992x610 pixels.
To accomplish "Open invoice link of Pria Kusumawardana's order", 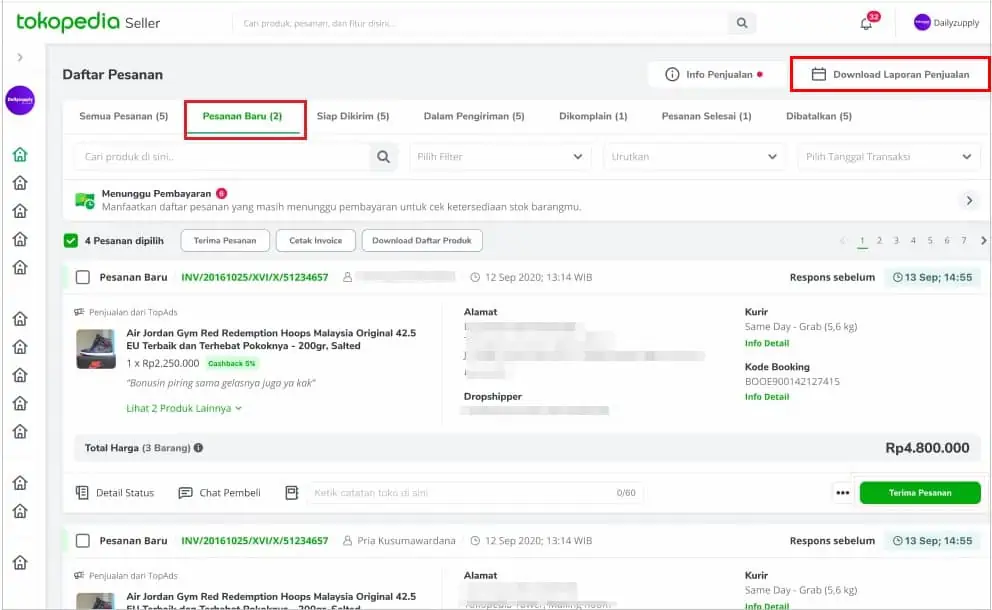I will tap(254, 541).
